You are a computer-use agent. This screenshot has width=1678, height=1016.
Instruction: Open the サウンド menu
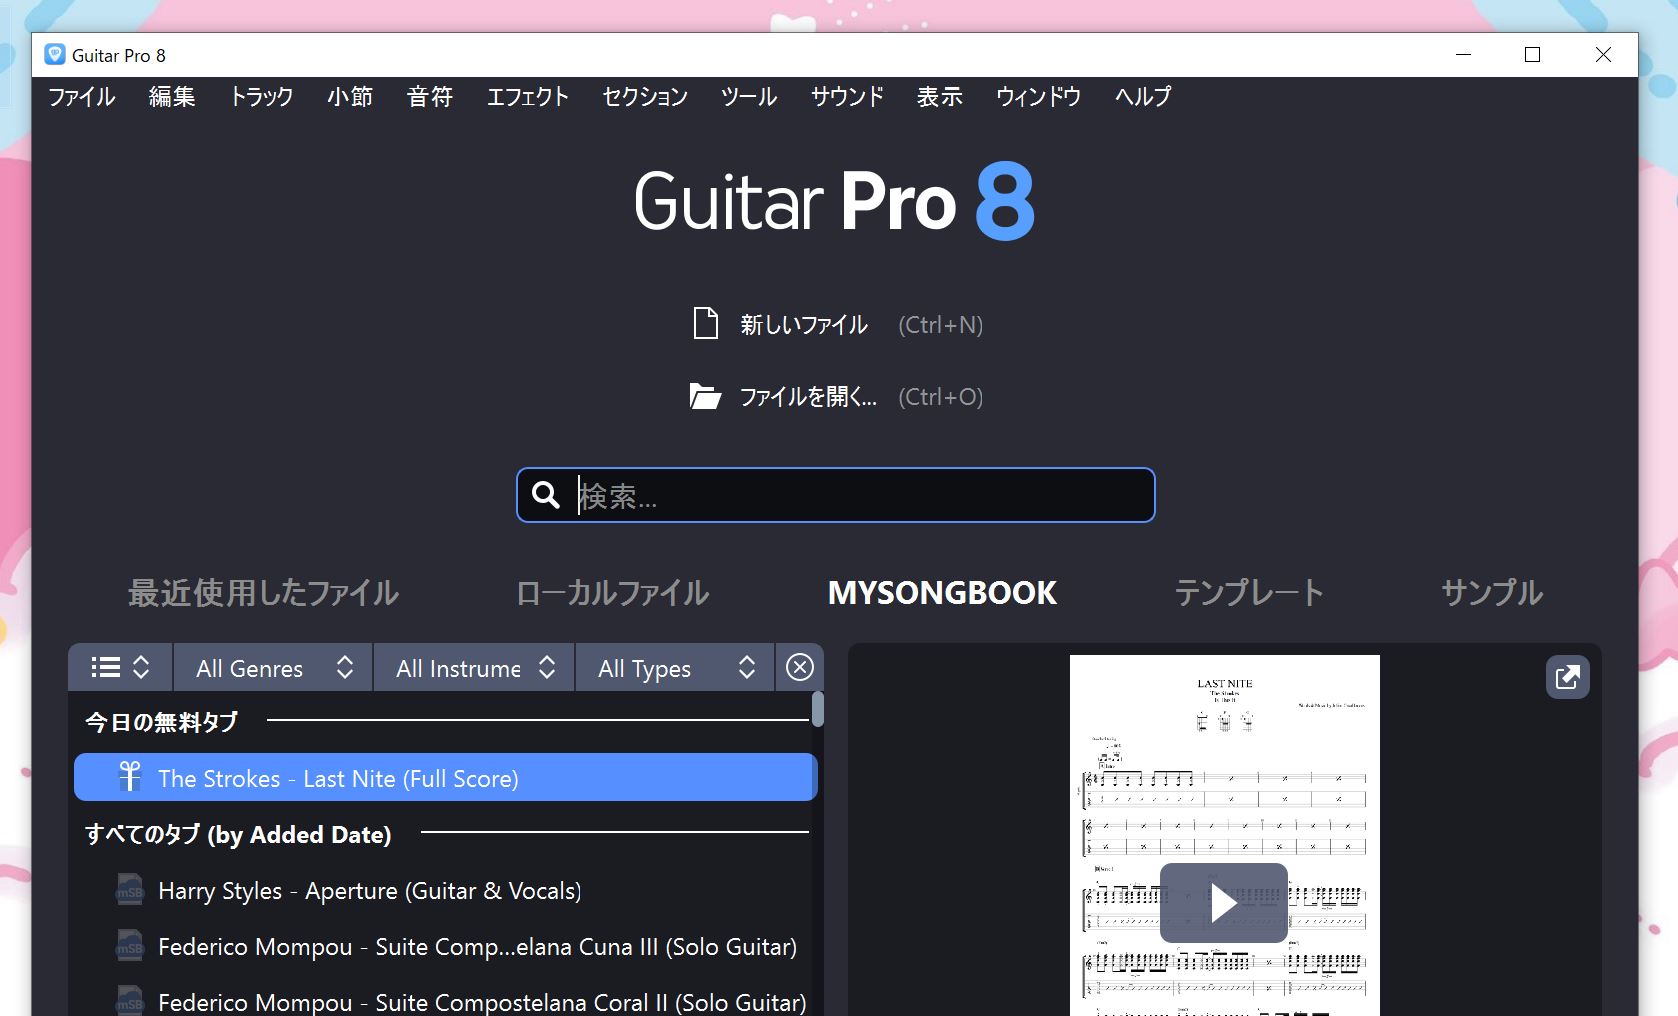pos(848,97)
